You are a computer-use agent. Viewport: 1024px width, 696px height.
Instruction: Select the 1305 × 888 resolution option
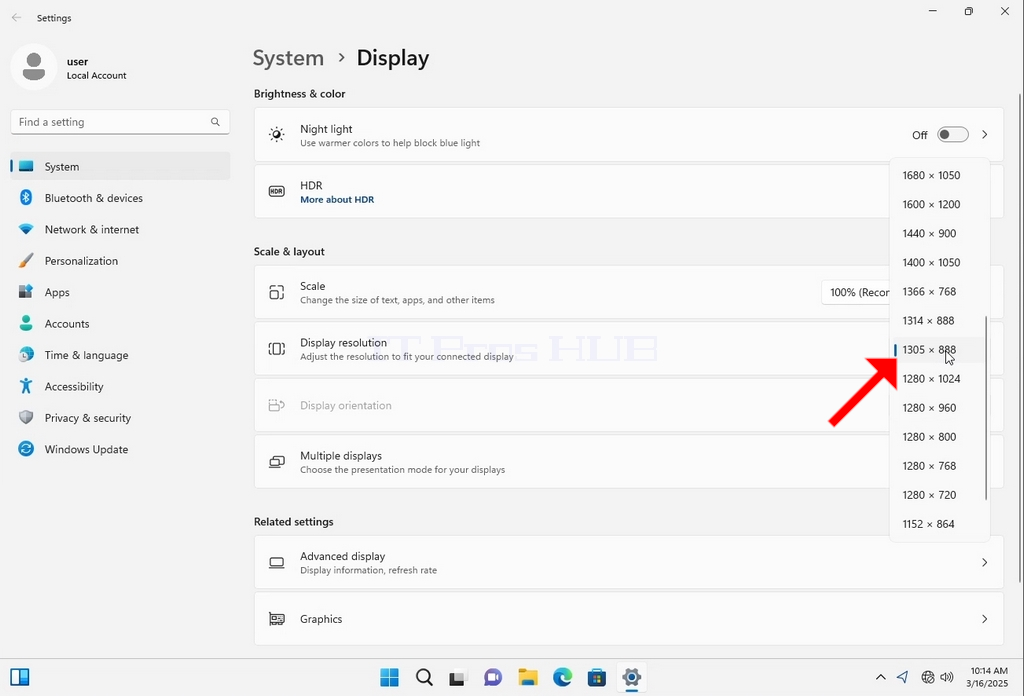pos(940,349)
